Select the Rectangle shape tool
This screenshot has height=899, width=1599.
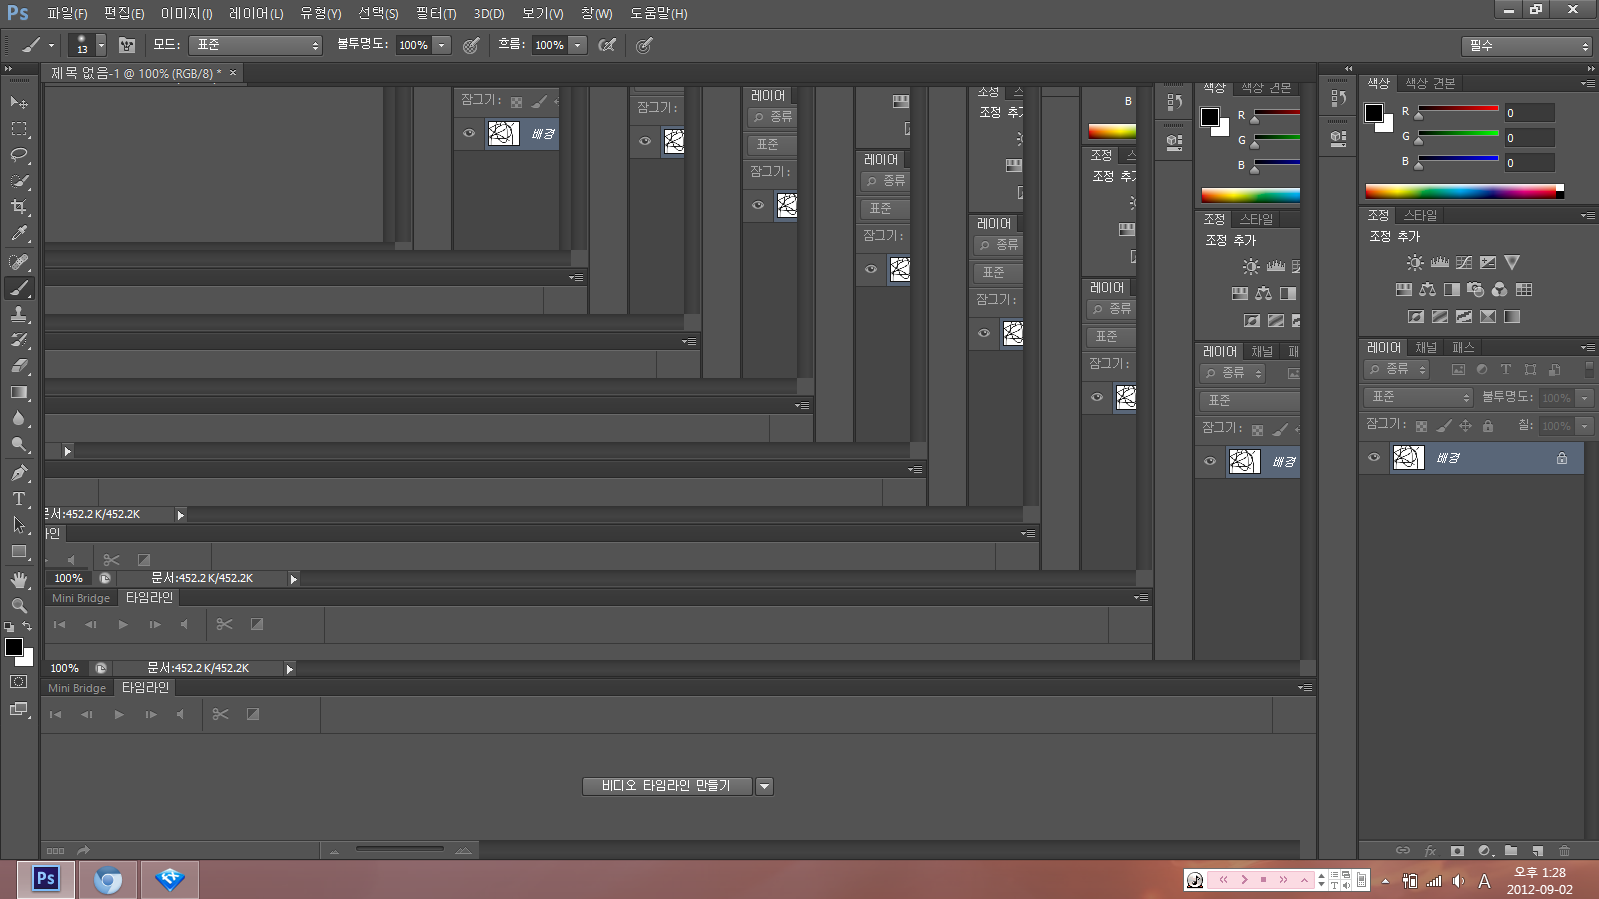click(x=19, y=551)
